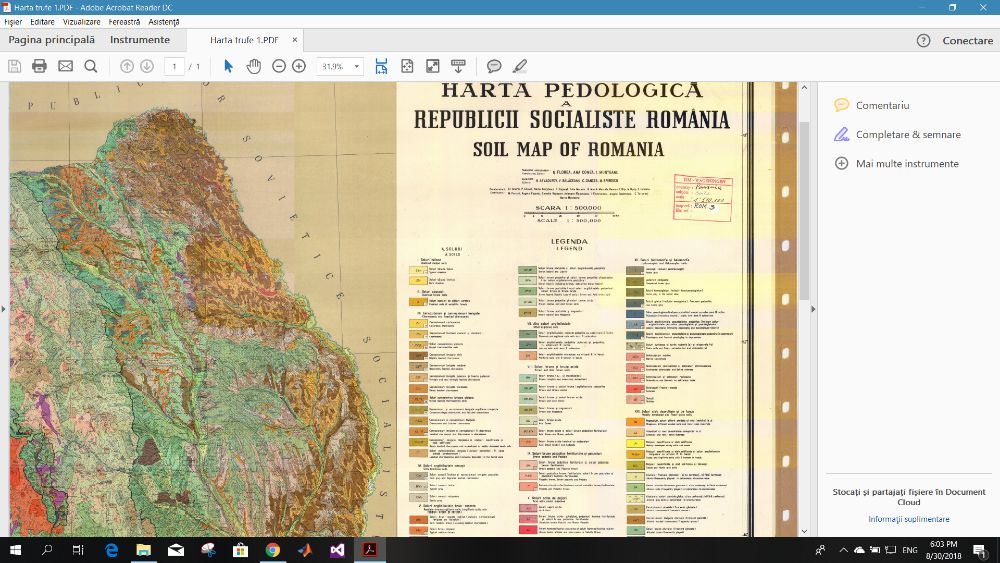Viewport: 1000px width, 563px height.
Task: Open the Windows Start menu
Action: point(15,550)
